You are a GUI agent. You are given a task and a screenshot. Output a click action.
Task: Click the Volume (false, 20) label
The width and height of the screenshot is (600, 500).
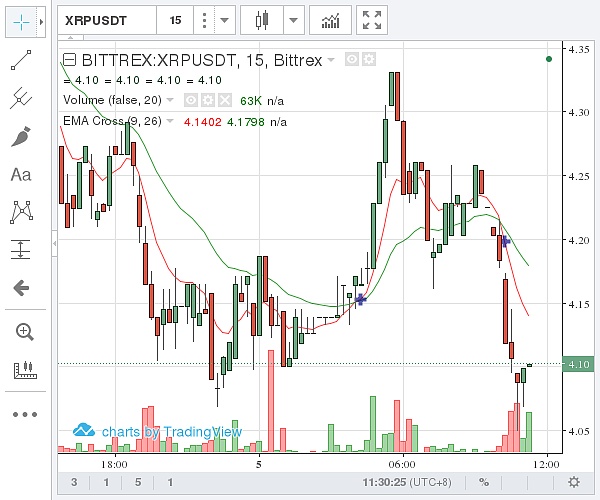[112, 100]
